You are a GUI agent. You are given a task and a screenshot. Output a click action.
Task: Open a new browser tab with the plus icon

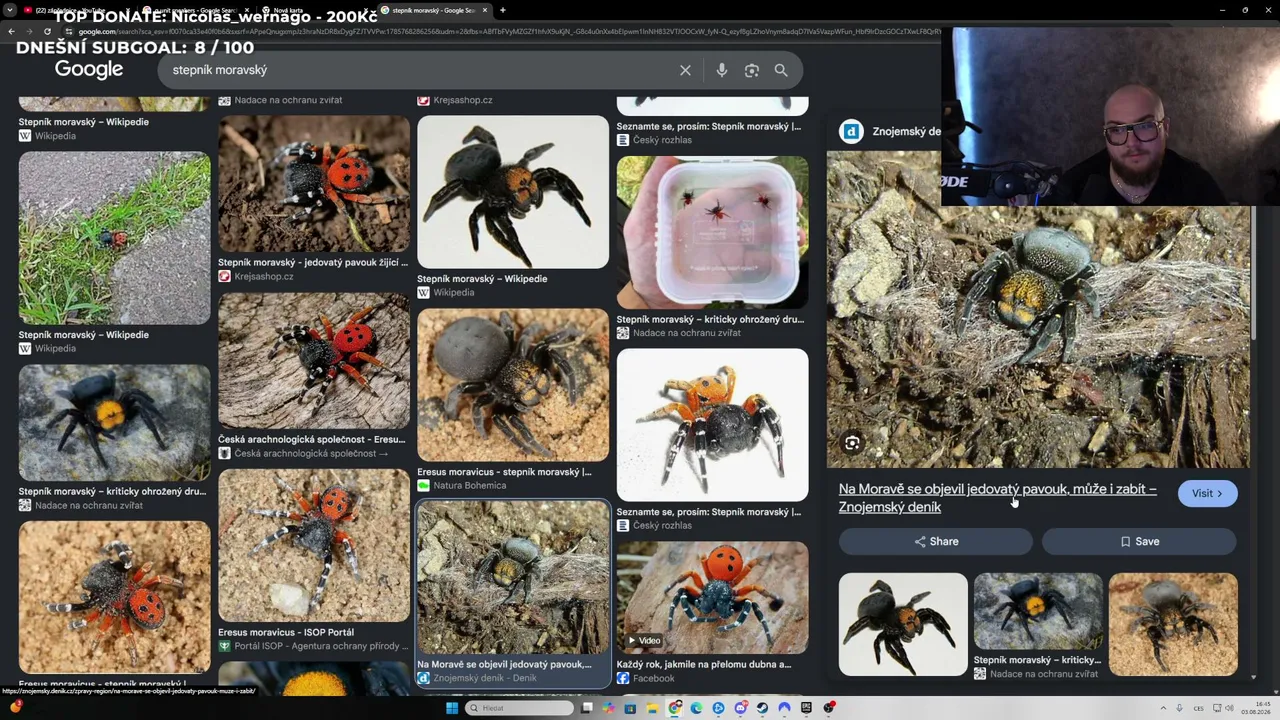[502, 10]
